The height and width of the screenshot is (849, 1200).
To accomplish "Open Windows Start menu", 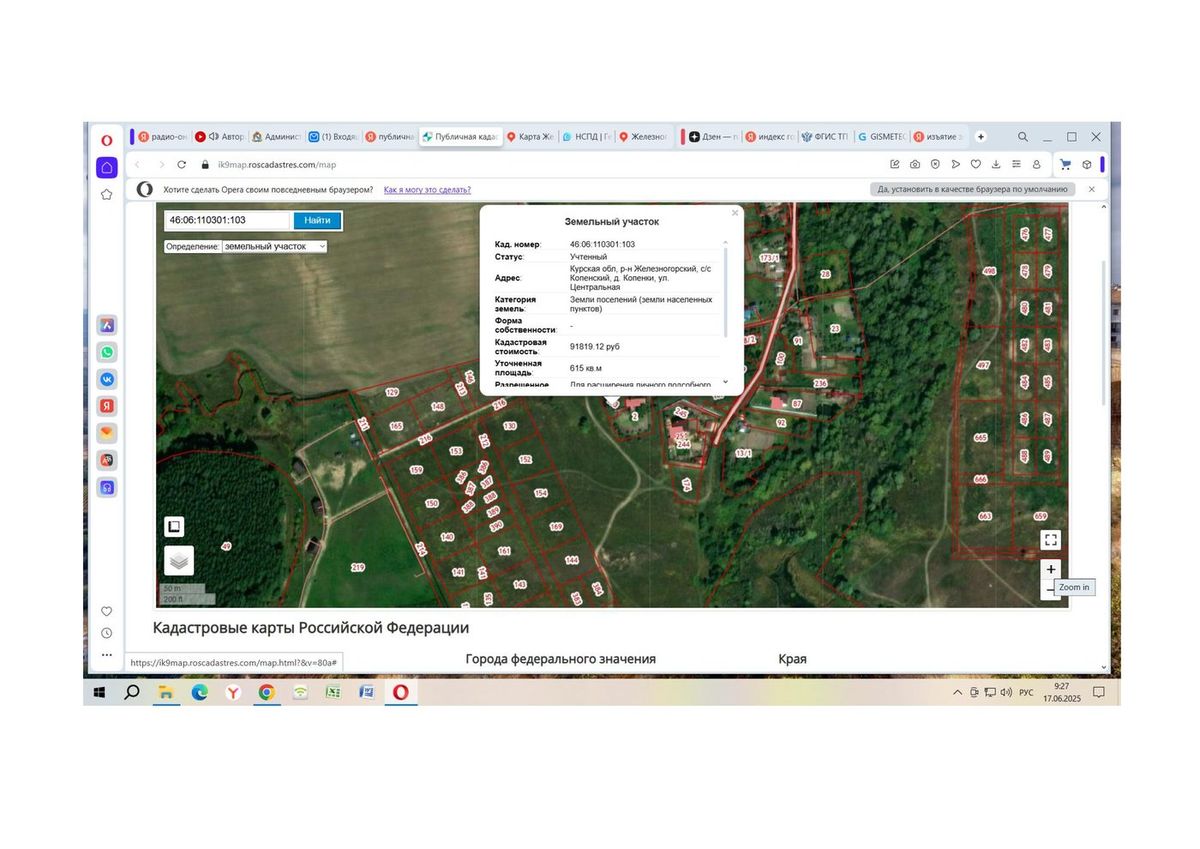I will point(99,692).
